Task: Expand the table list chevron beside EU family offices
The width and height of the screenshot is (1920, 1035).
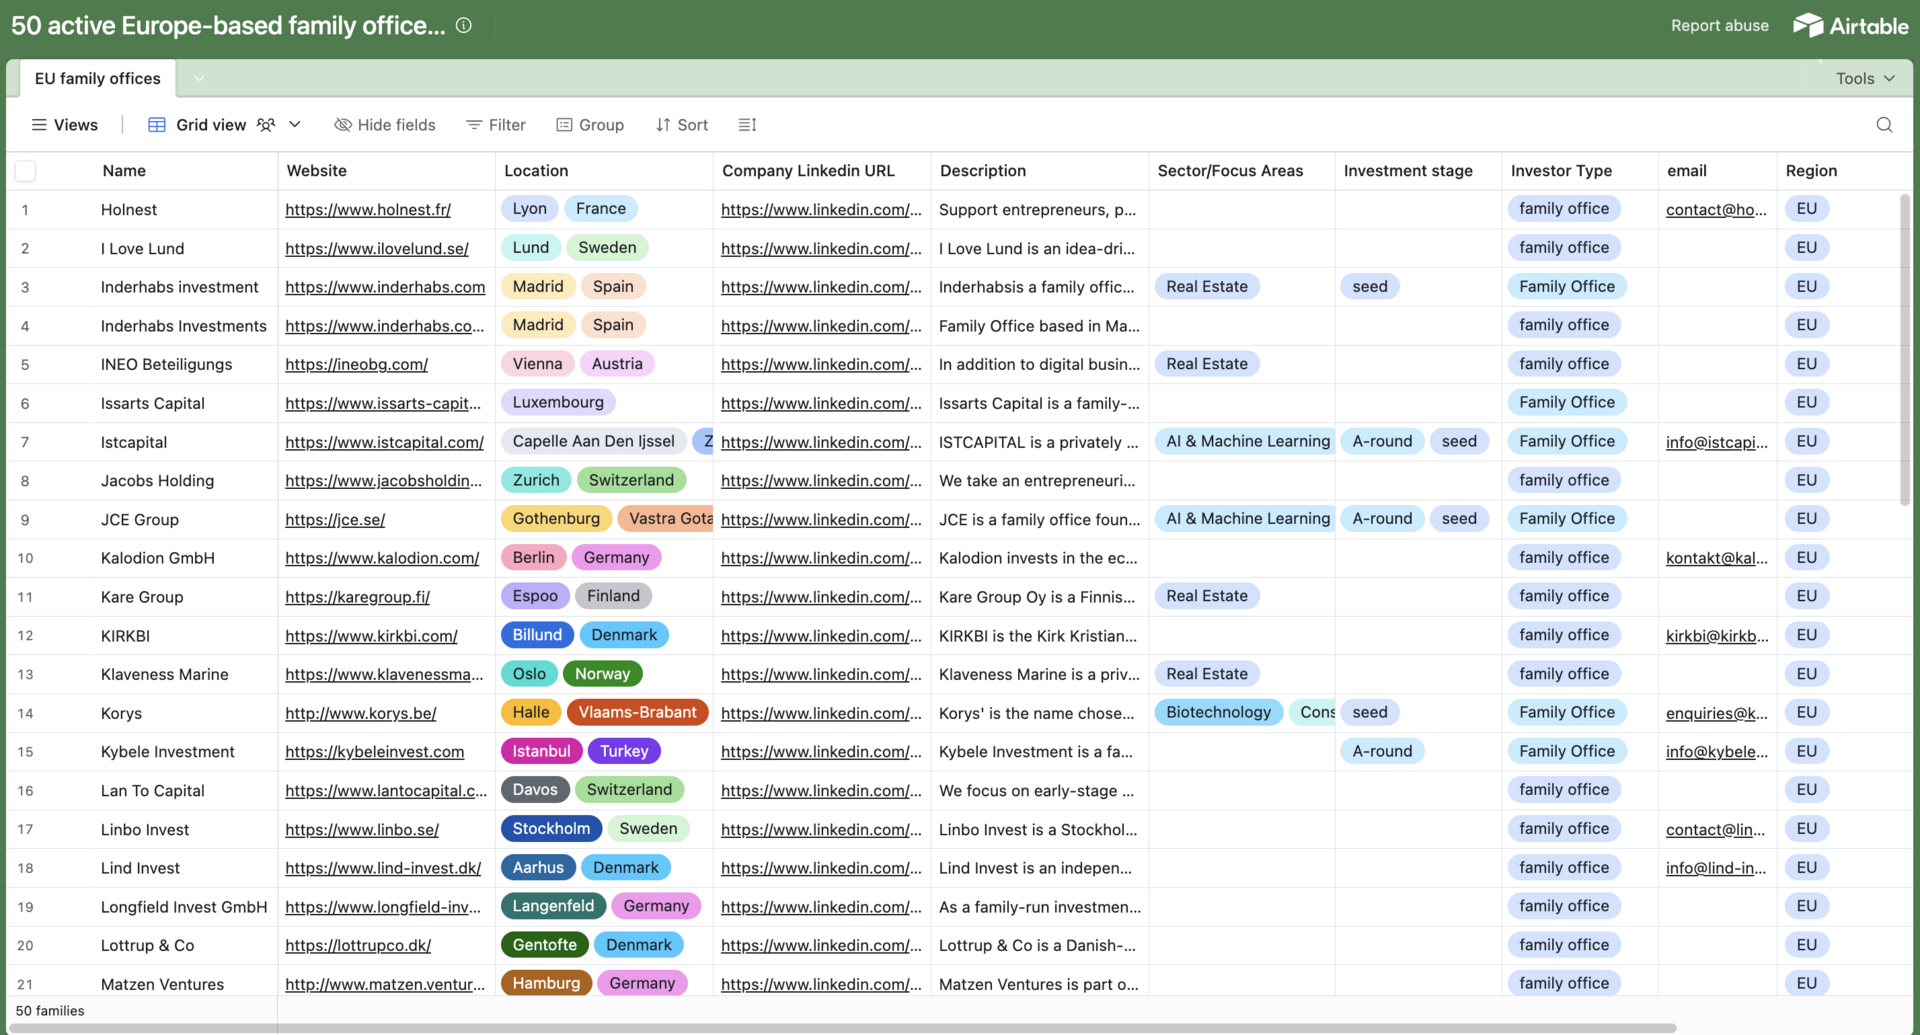Action: click(x=199, y=78)
